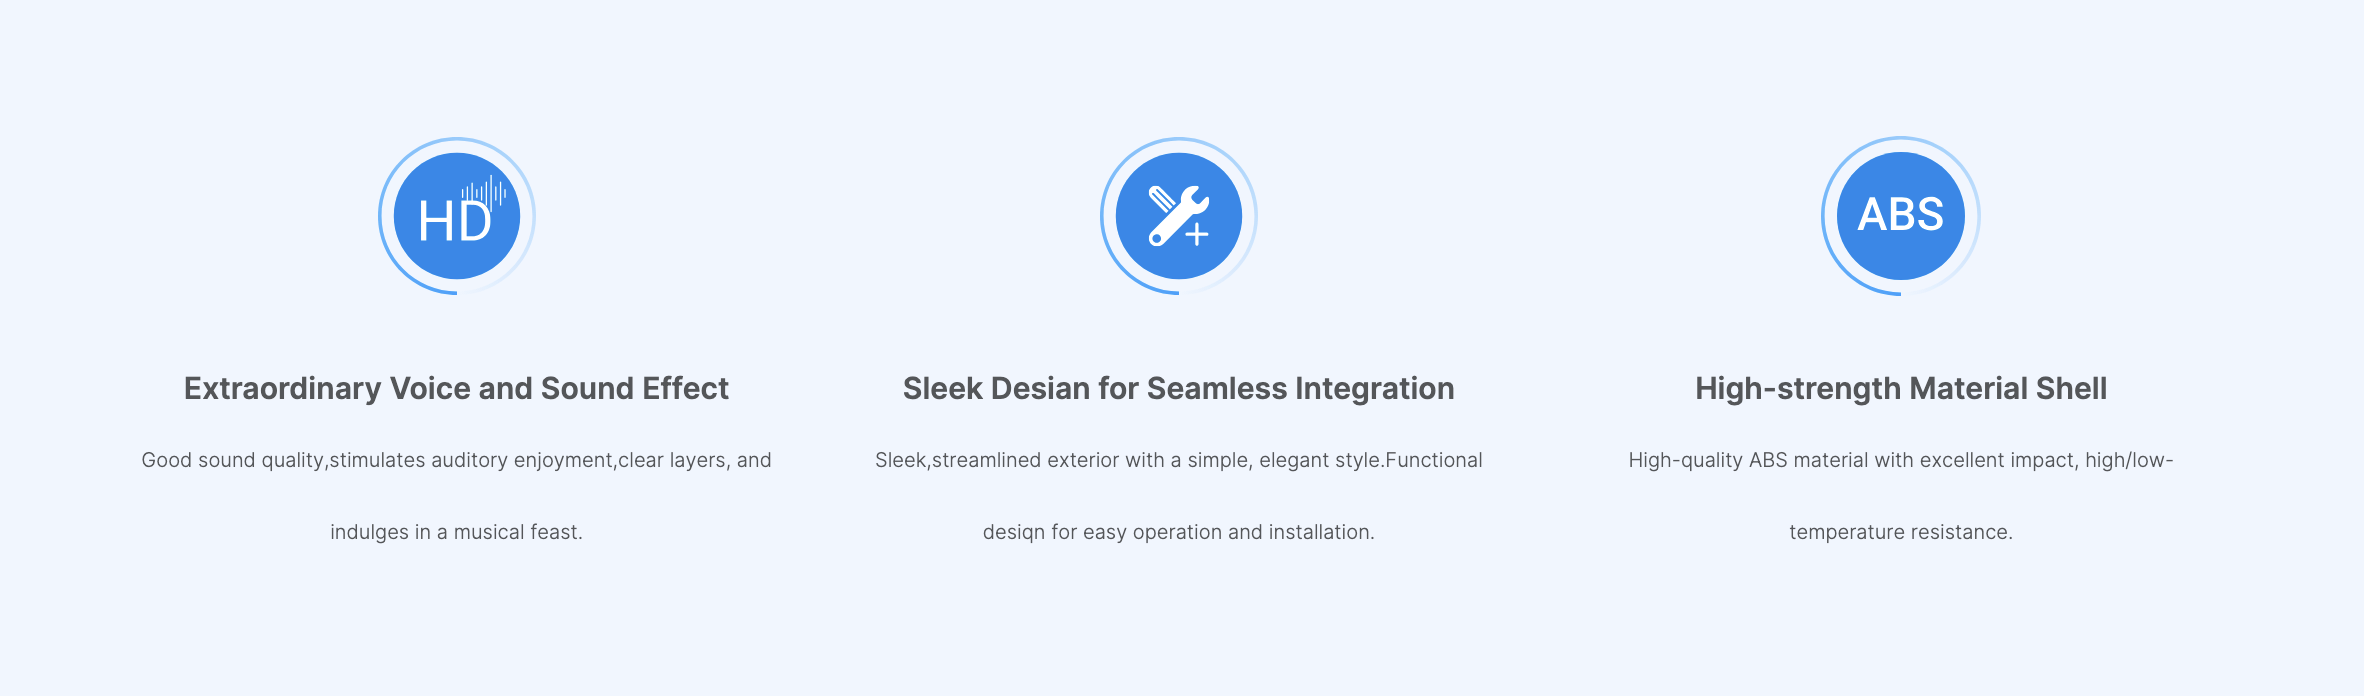
Task: Click the 'indulges in a musical feast' text
Action: (x=456, y=532)
